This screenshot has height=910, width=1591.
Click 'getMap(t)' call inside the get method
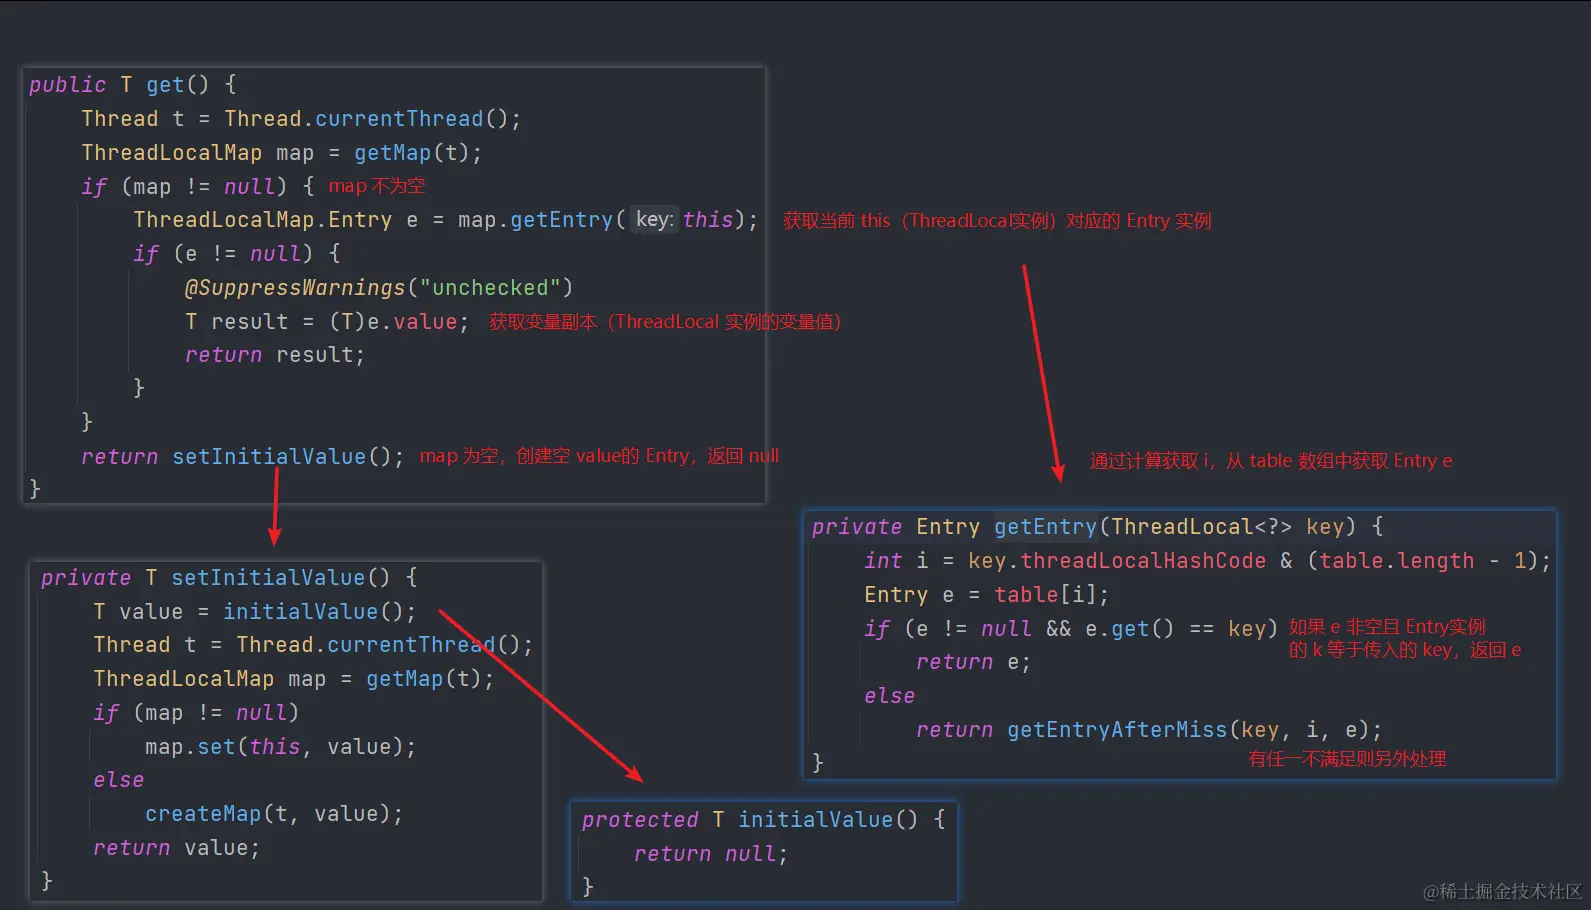tap(412, 153)
